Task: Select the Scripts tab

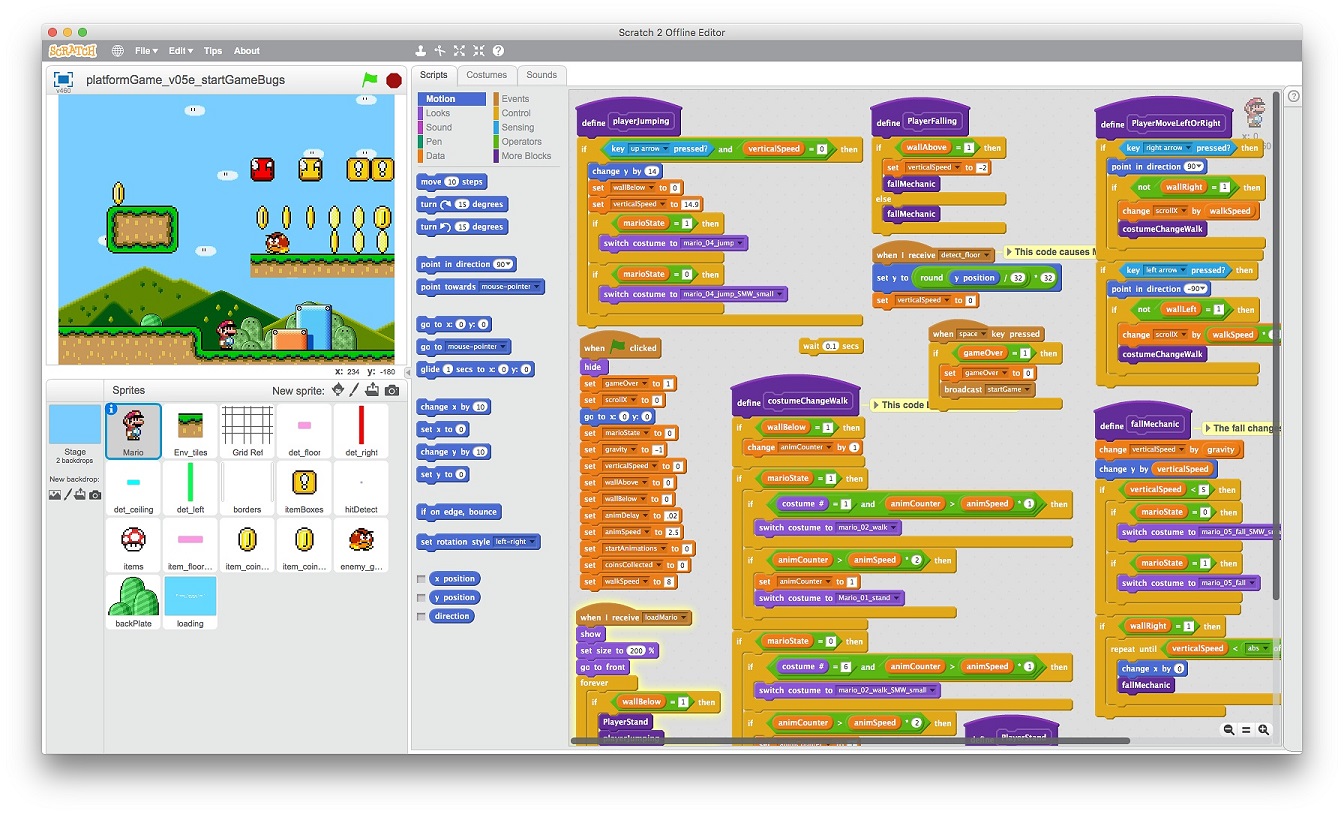Action: click(434, 75)
